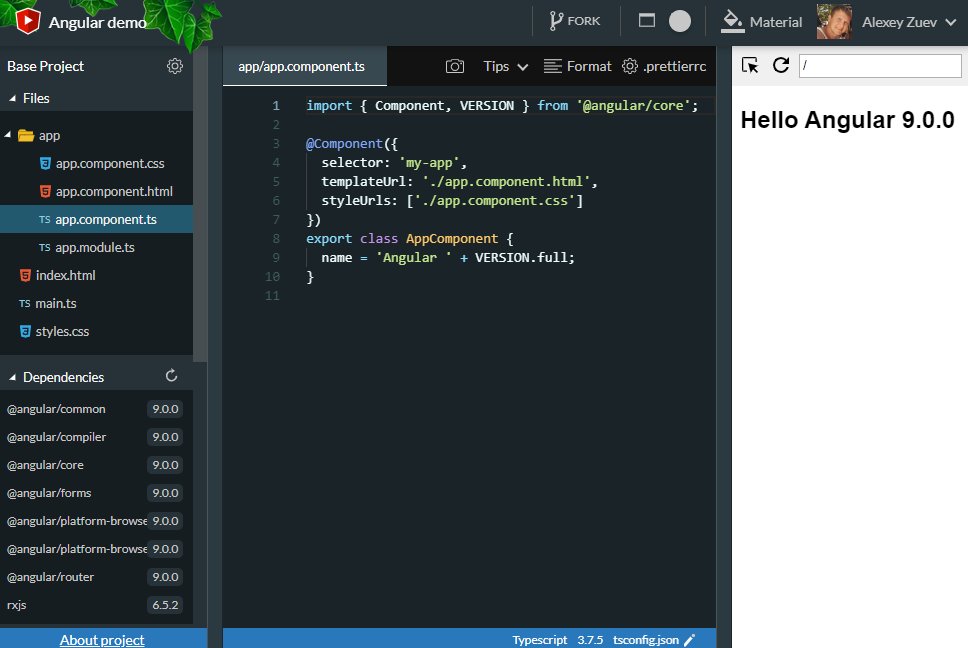The height and width of the screenshot is (648, 968).
Task: Click the Material theme label
Action: coord(775,22)
